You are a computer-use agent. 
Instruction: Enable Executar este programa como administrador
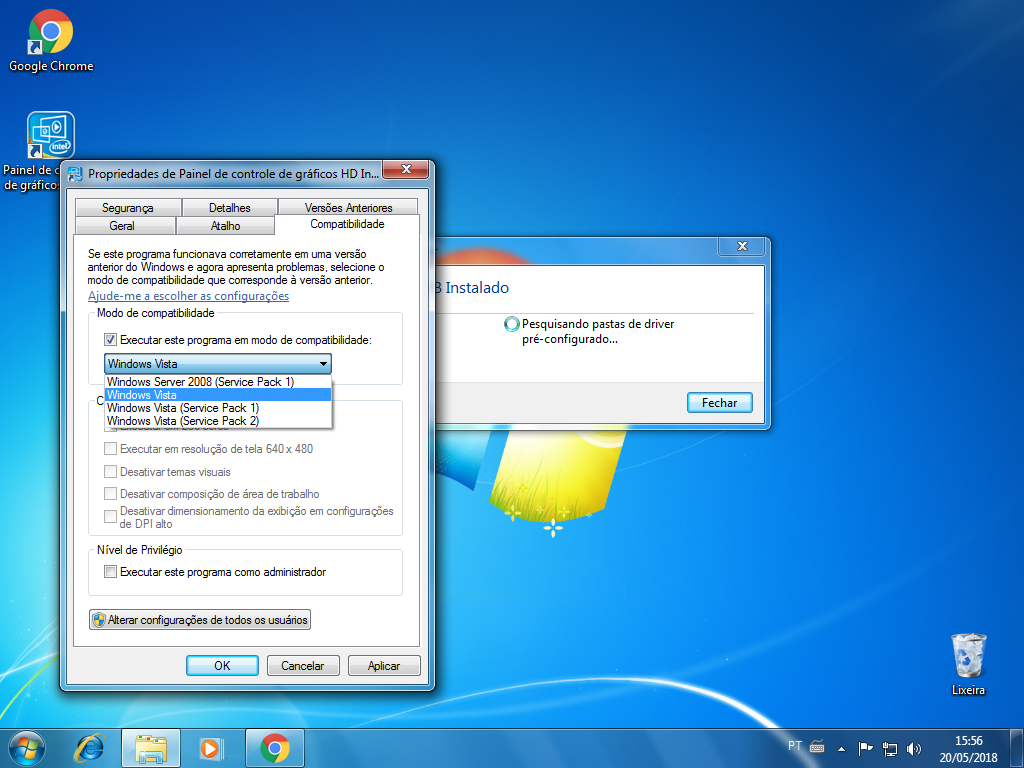click(x=110, y=571)
